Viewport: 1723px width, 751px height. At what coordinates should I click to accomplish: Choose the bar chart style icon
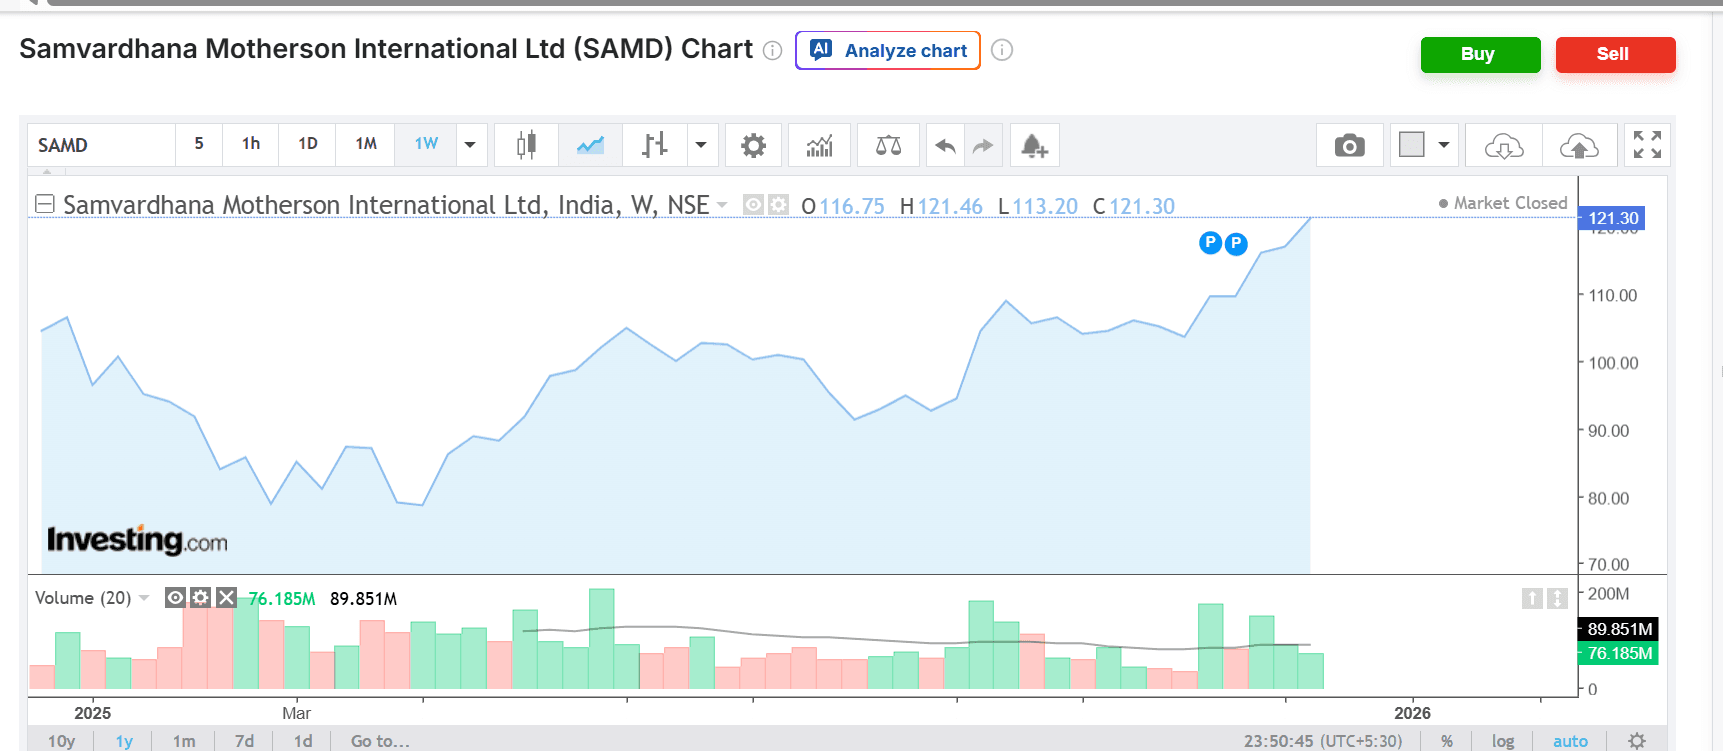[x=654, y=145]
